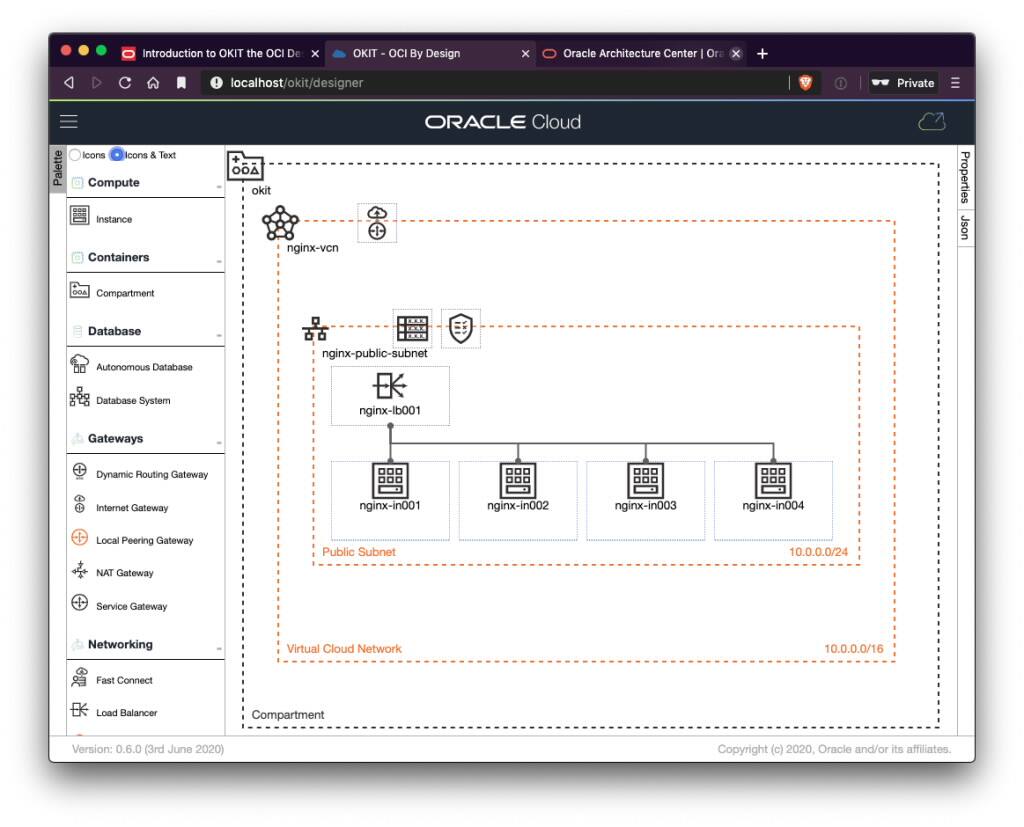Toggle Brave Shields in the address bar
Image resolution: width=1024 pixels, height=827 pixels.
pos(806,83)
